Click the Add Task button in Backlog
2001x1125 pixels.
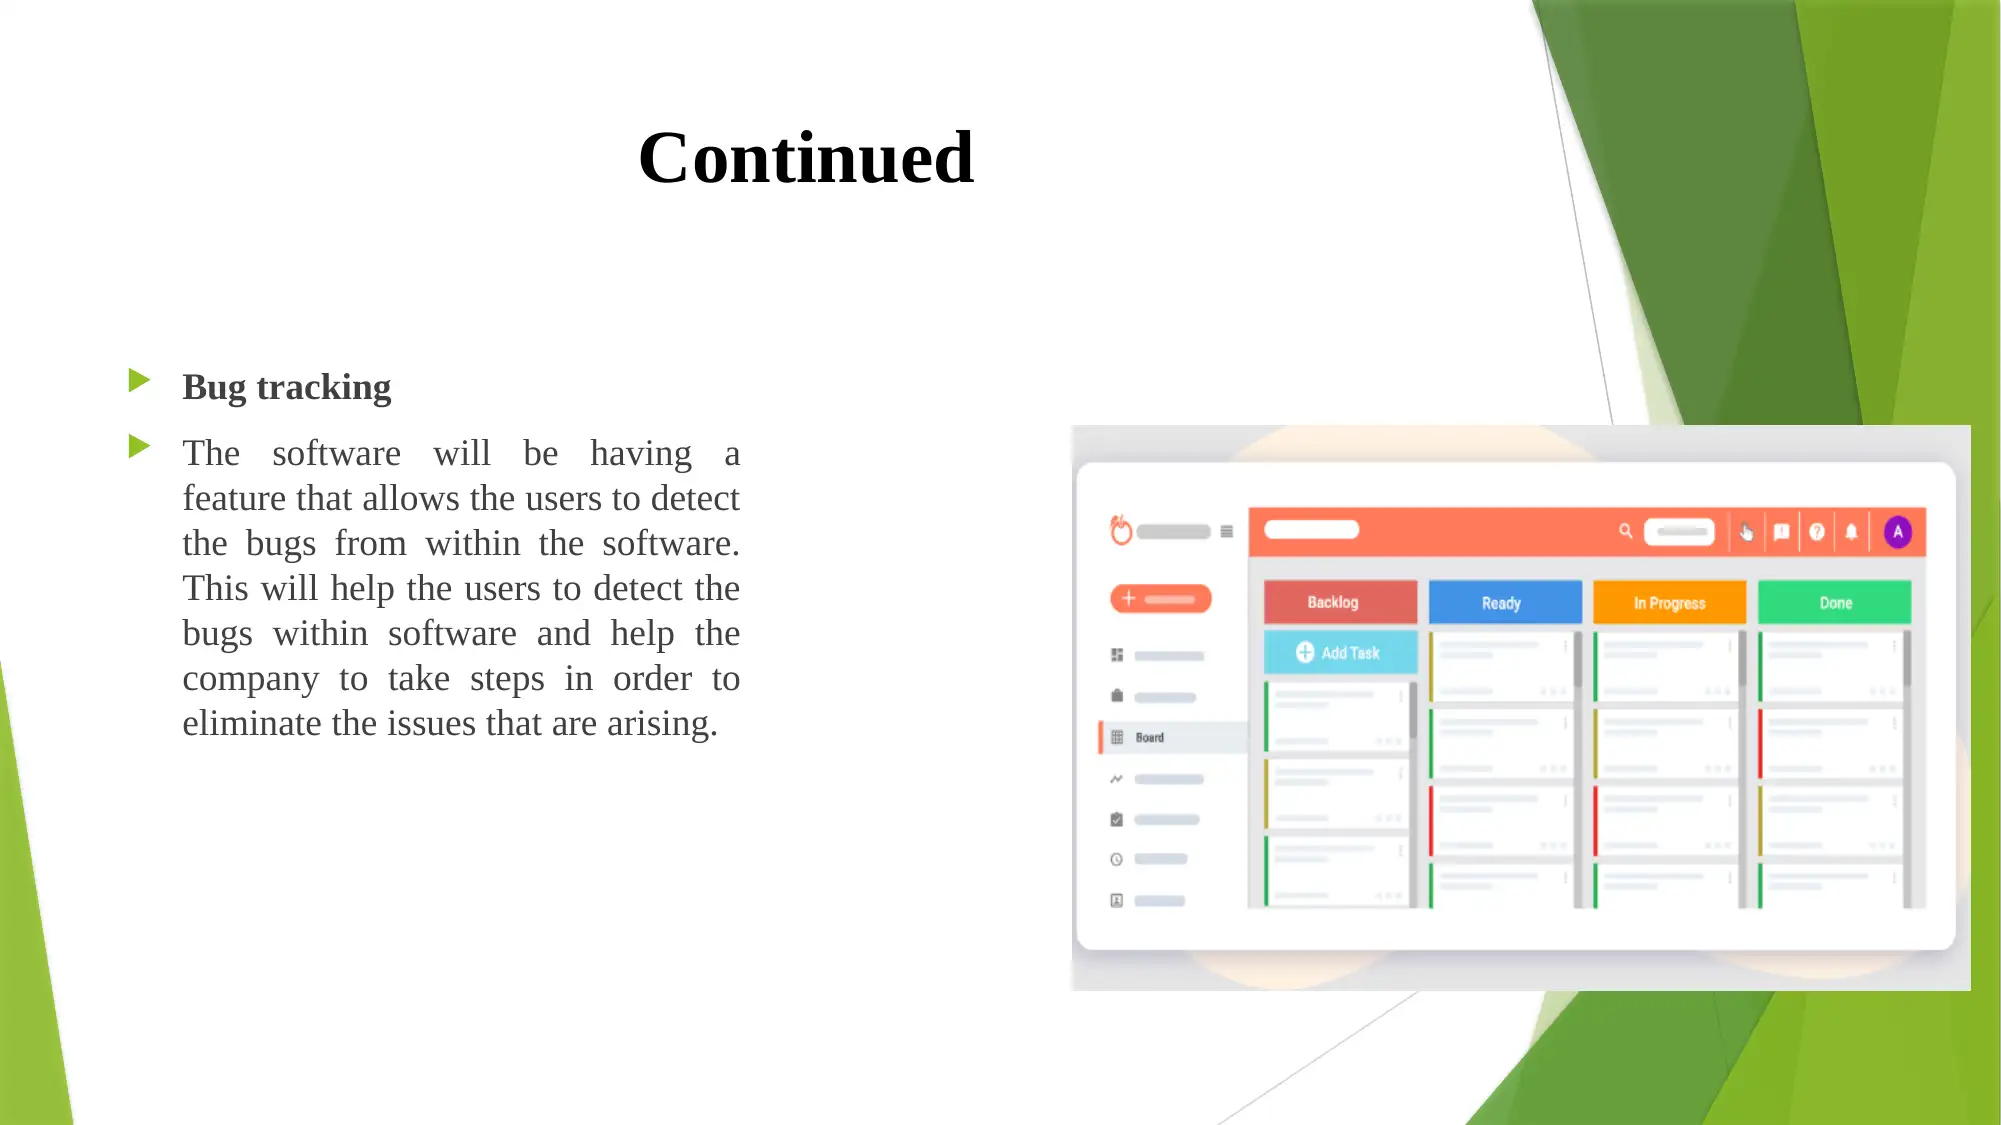[1339, 651]
